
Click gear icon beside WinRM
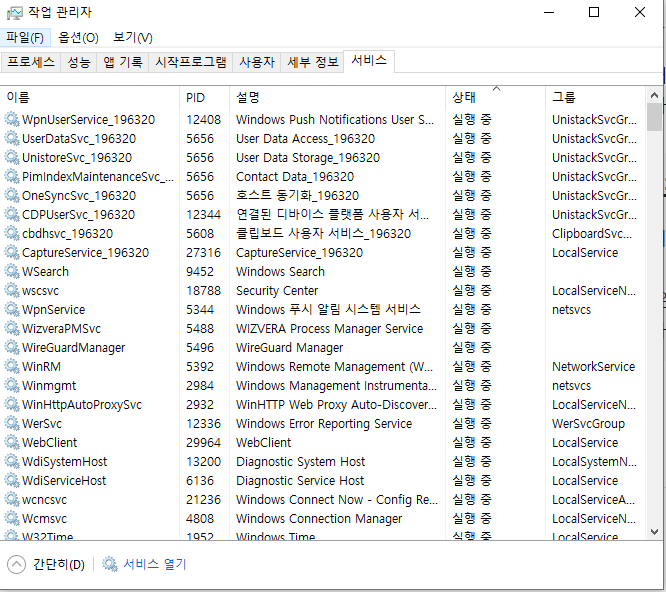coord(12,366)
